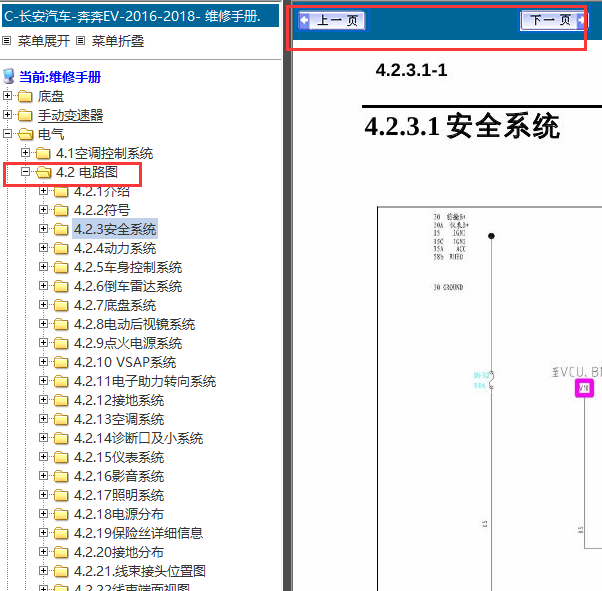The image size is (602, 591).
Task: Open the 手动变速器 link
Action: point(71,115)
